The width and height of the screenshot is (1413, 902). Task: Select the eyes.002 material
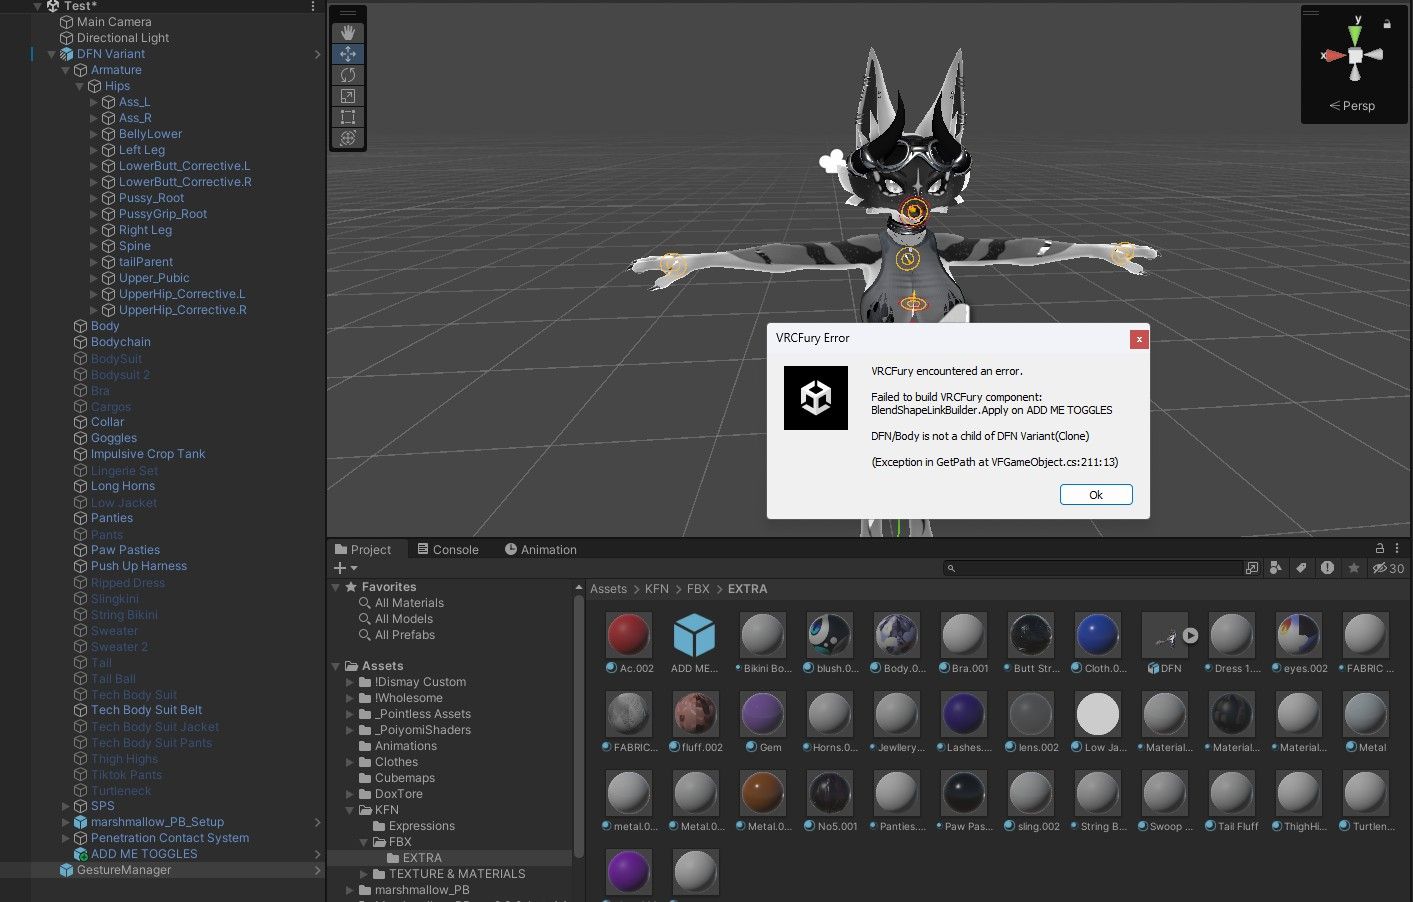1298,643
